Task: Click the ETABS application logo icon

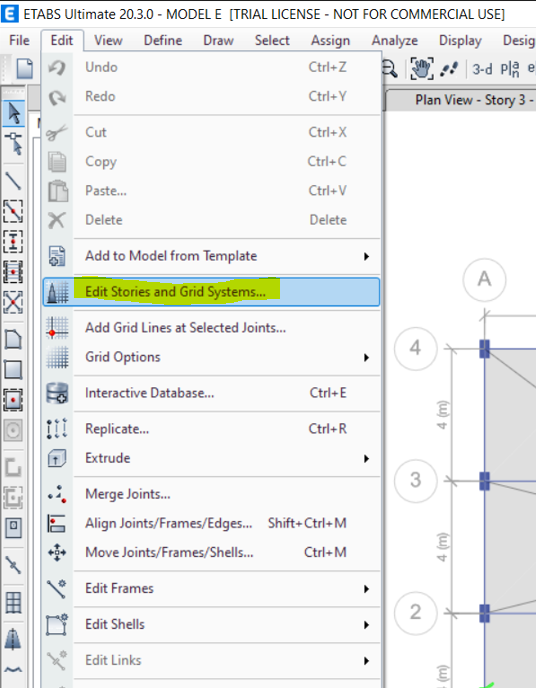Action: 10,14
